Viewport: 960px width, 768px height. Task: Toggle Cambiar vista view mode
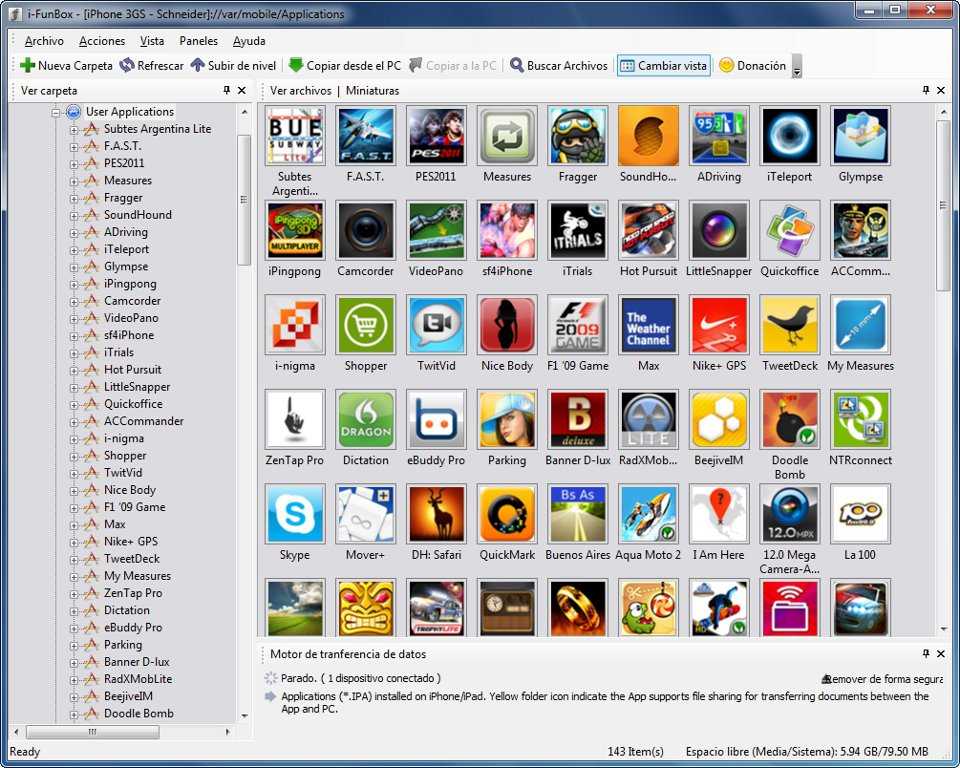663,66
